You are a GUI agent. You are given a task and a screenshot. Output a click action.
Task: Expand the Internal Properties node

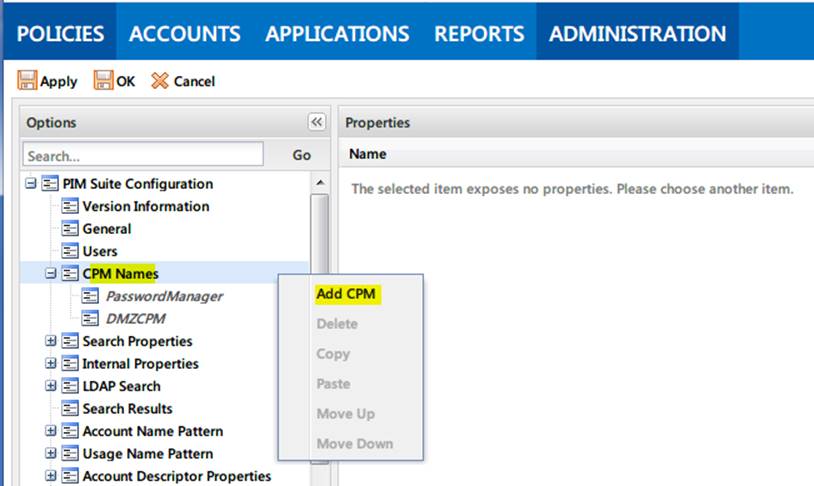(x=50, y=363)
